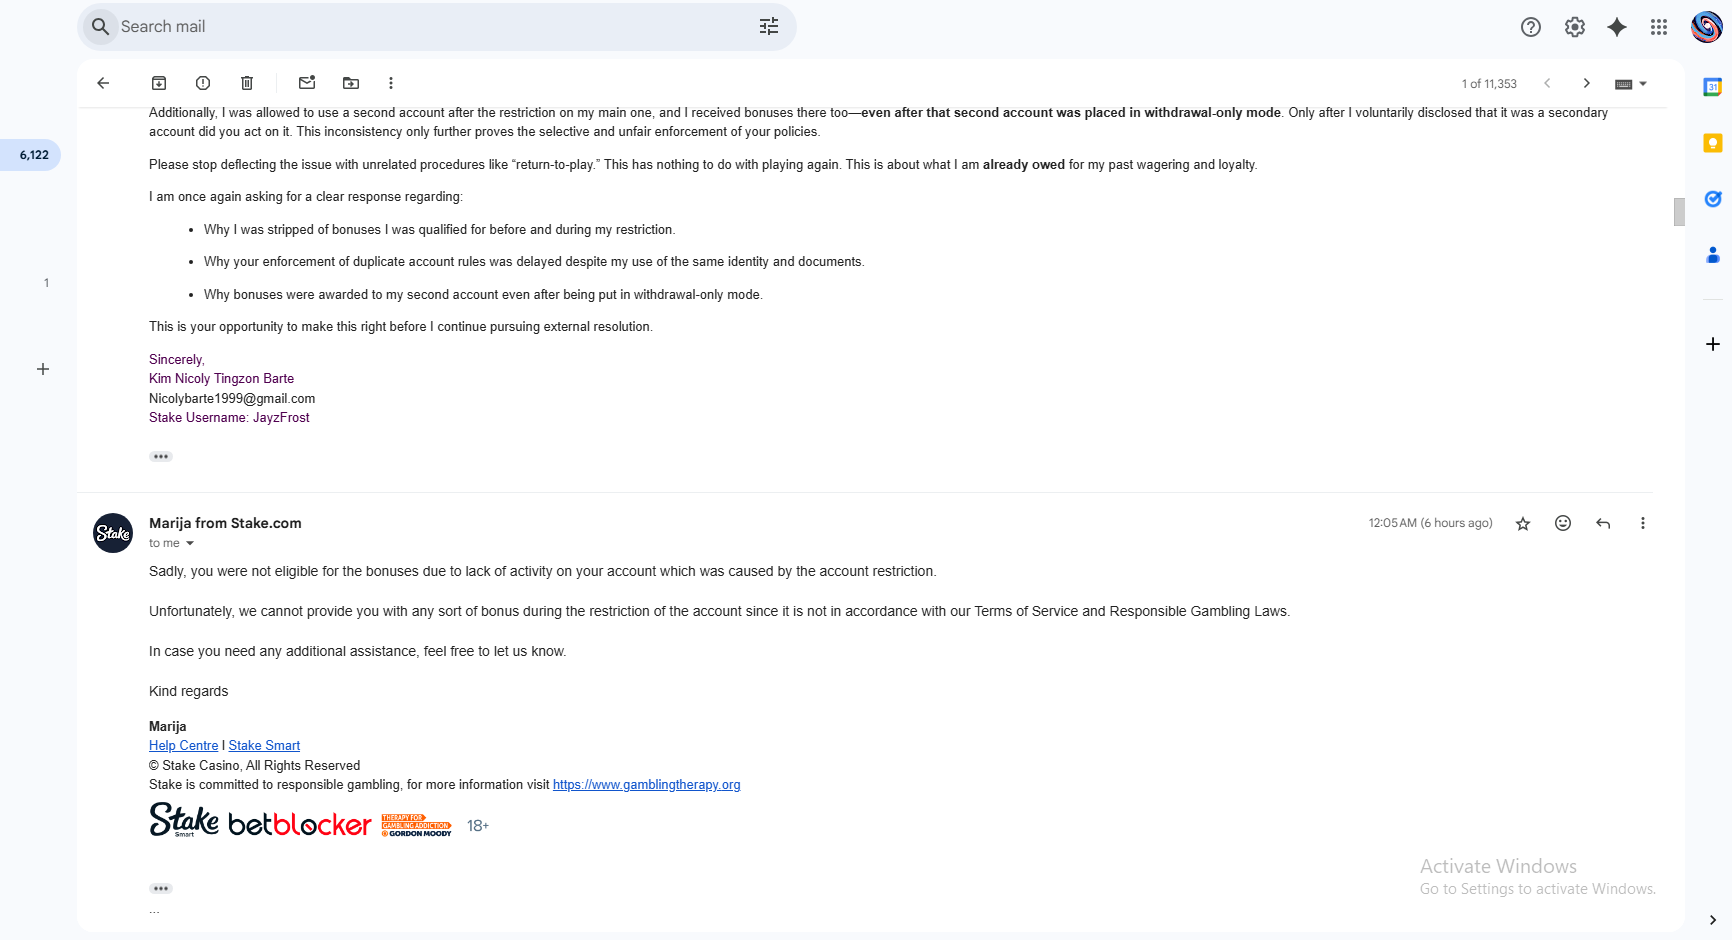Create new label plus button
1732x940 pixels.
click(43, 369)
